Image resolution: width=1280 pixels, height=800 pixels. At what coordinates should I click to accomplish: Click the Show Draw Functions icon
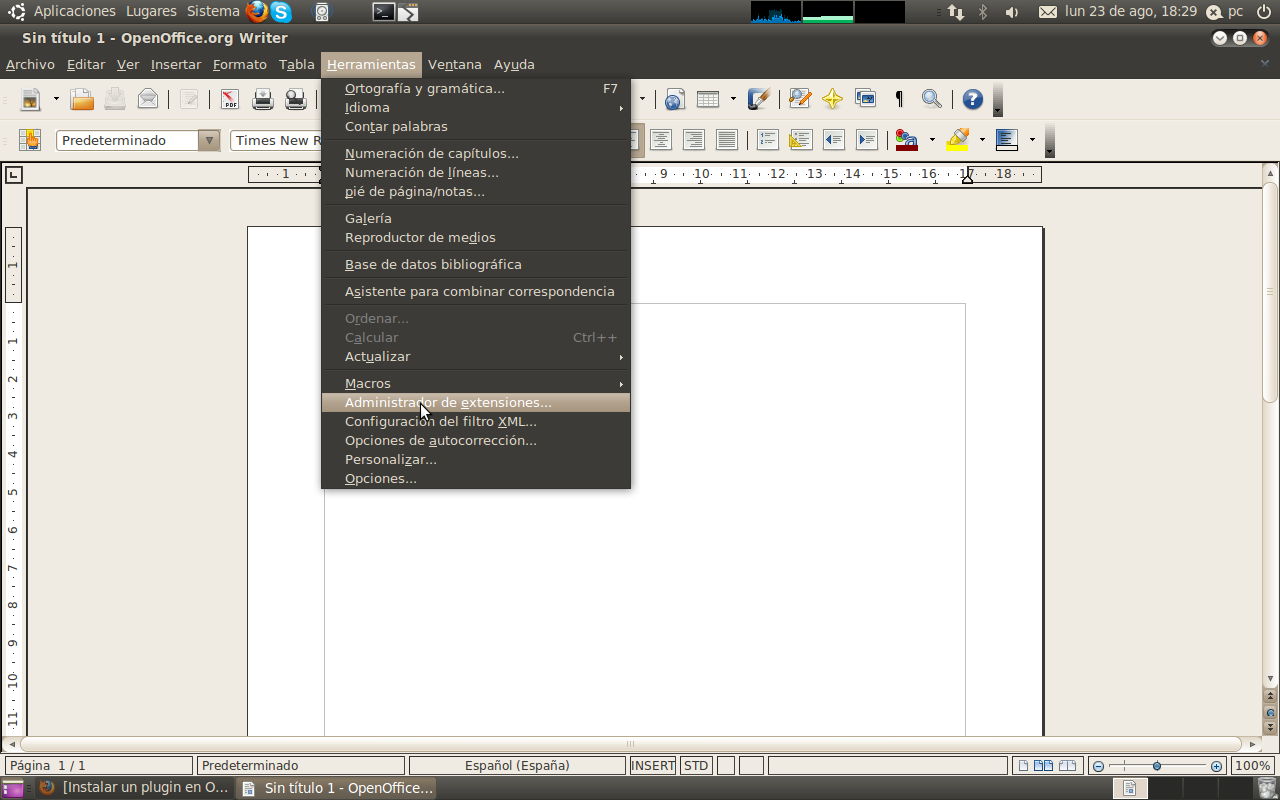pos(759,99)
